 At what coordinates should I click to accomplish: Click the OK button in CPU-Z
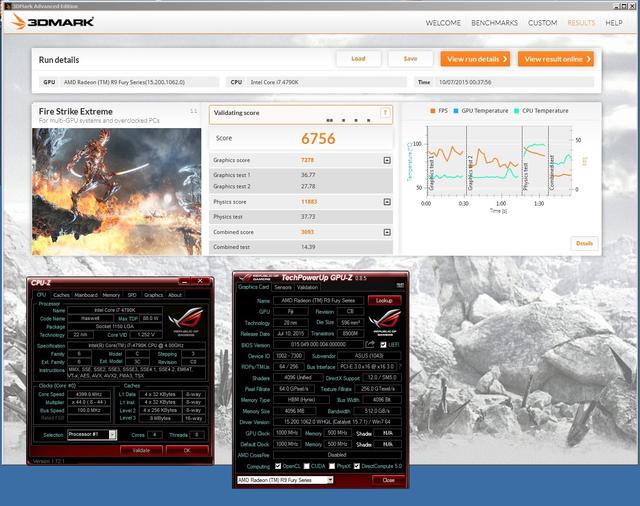[x=187, y=450]
